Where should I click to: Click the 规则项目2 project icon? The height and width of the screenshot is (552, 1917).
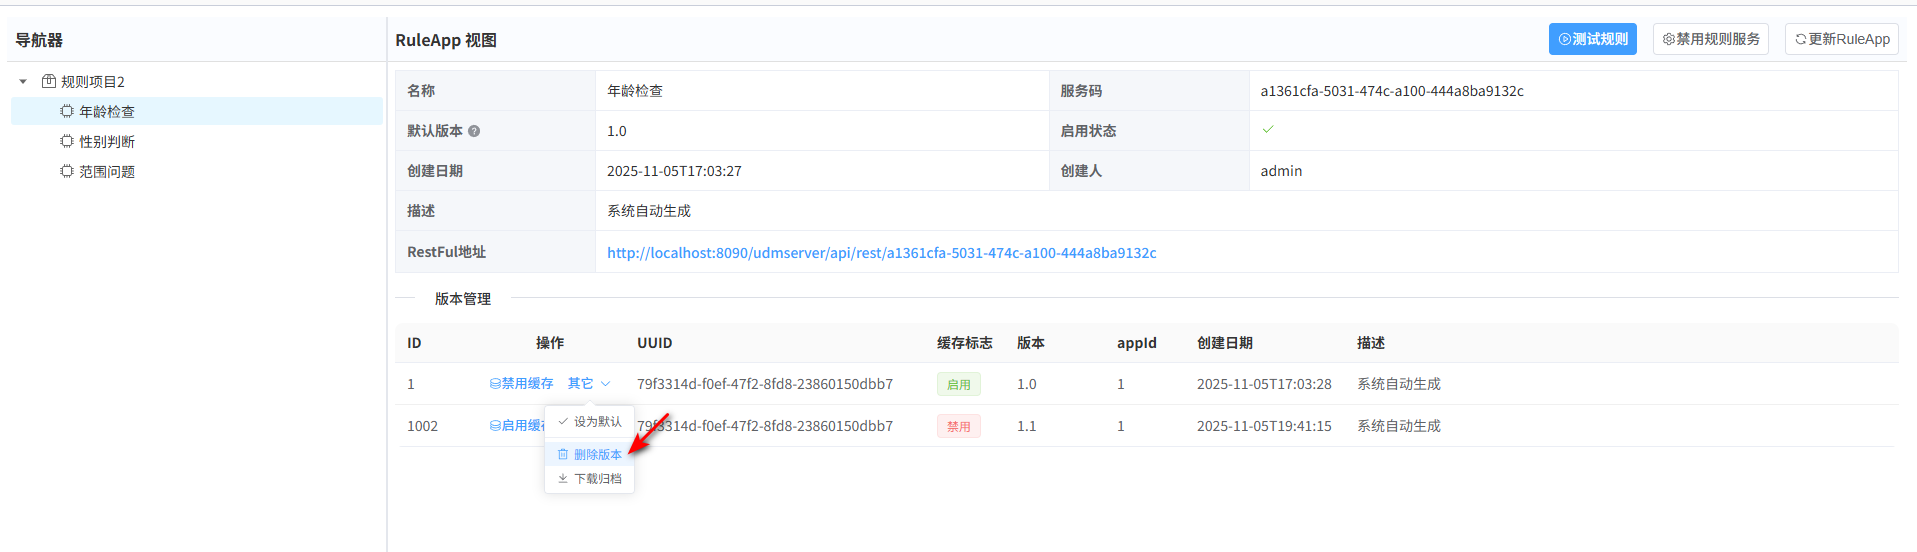(x=48, y=81)
